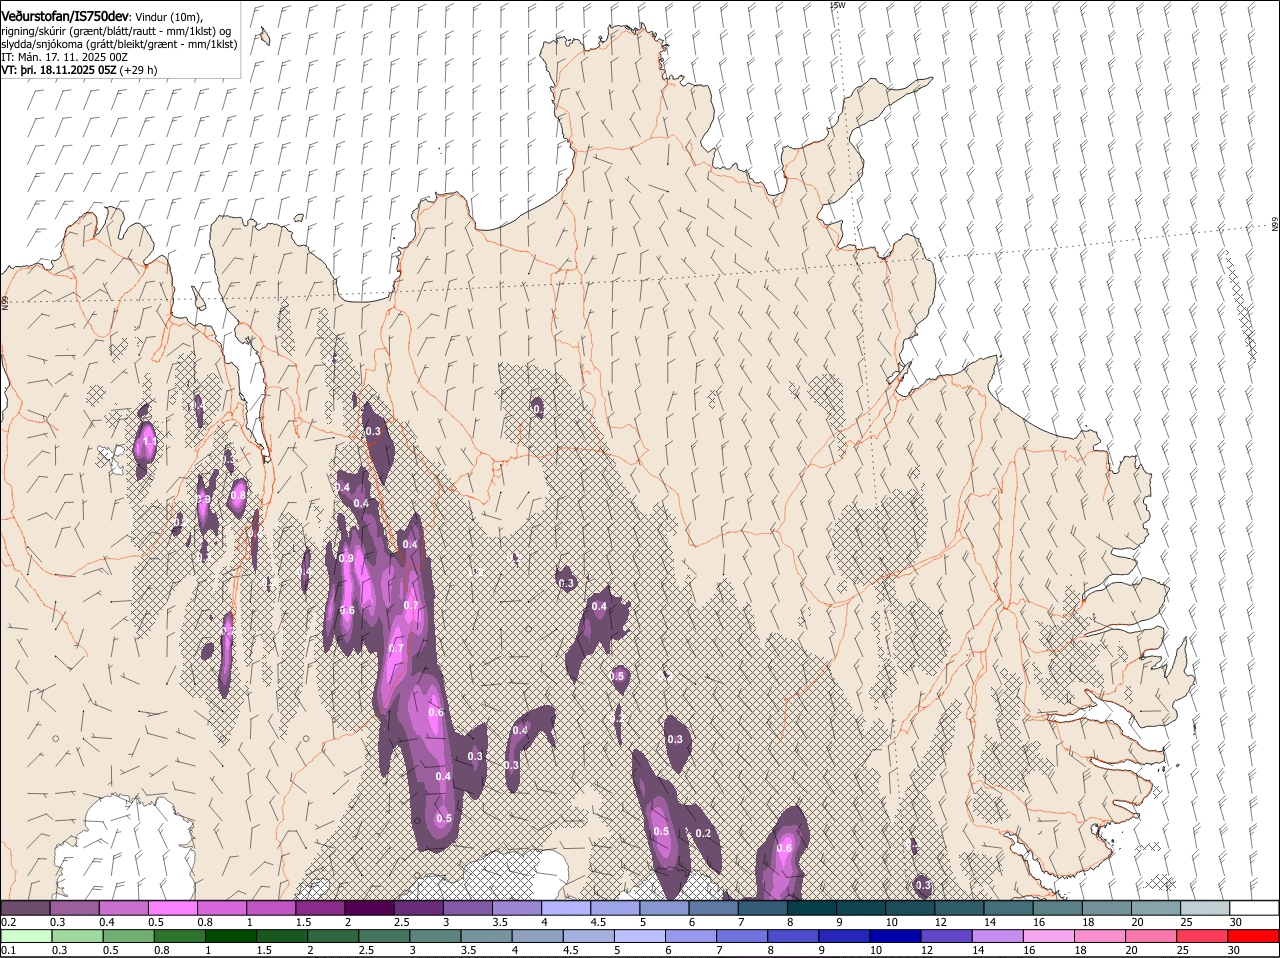Click the '0.2' label in the snow legend
Viewport: 1280px width, 958px height.
tap(8, 921)
